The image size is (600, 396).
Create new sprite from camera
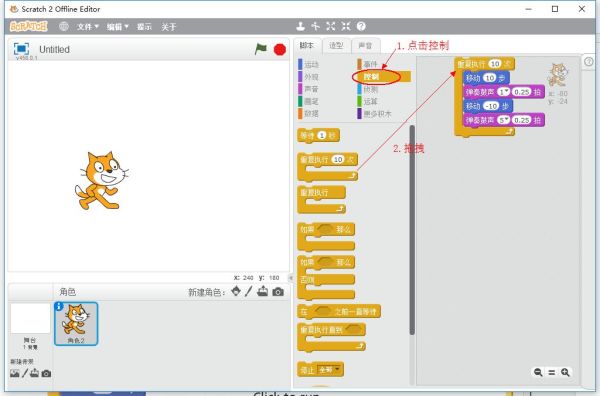click(x=278, y=292)
